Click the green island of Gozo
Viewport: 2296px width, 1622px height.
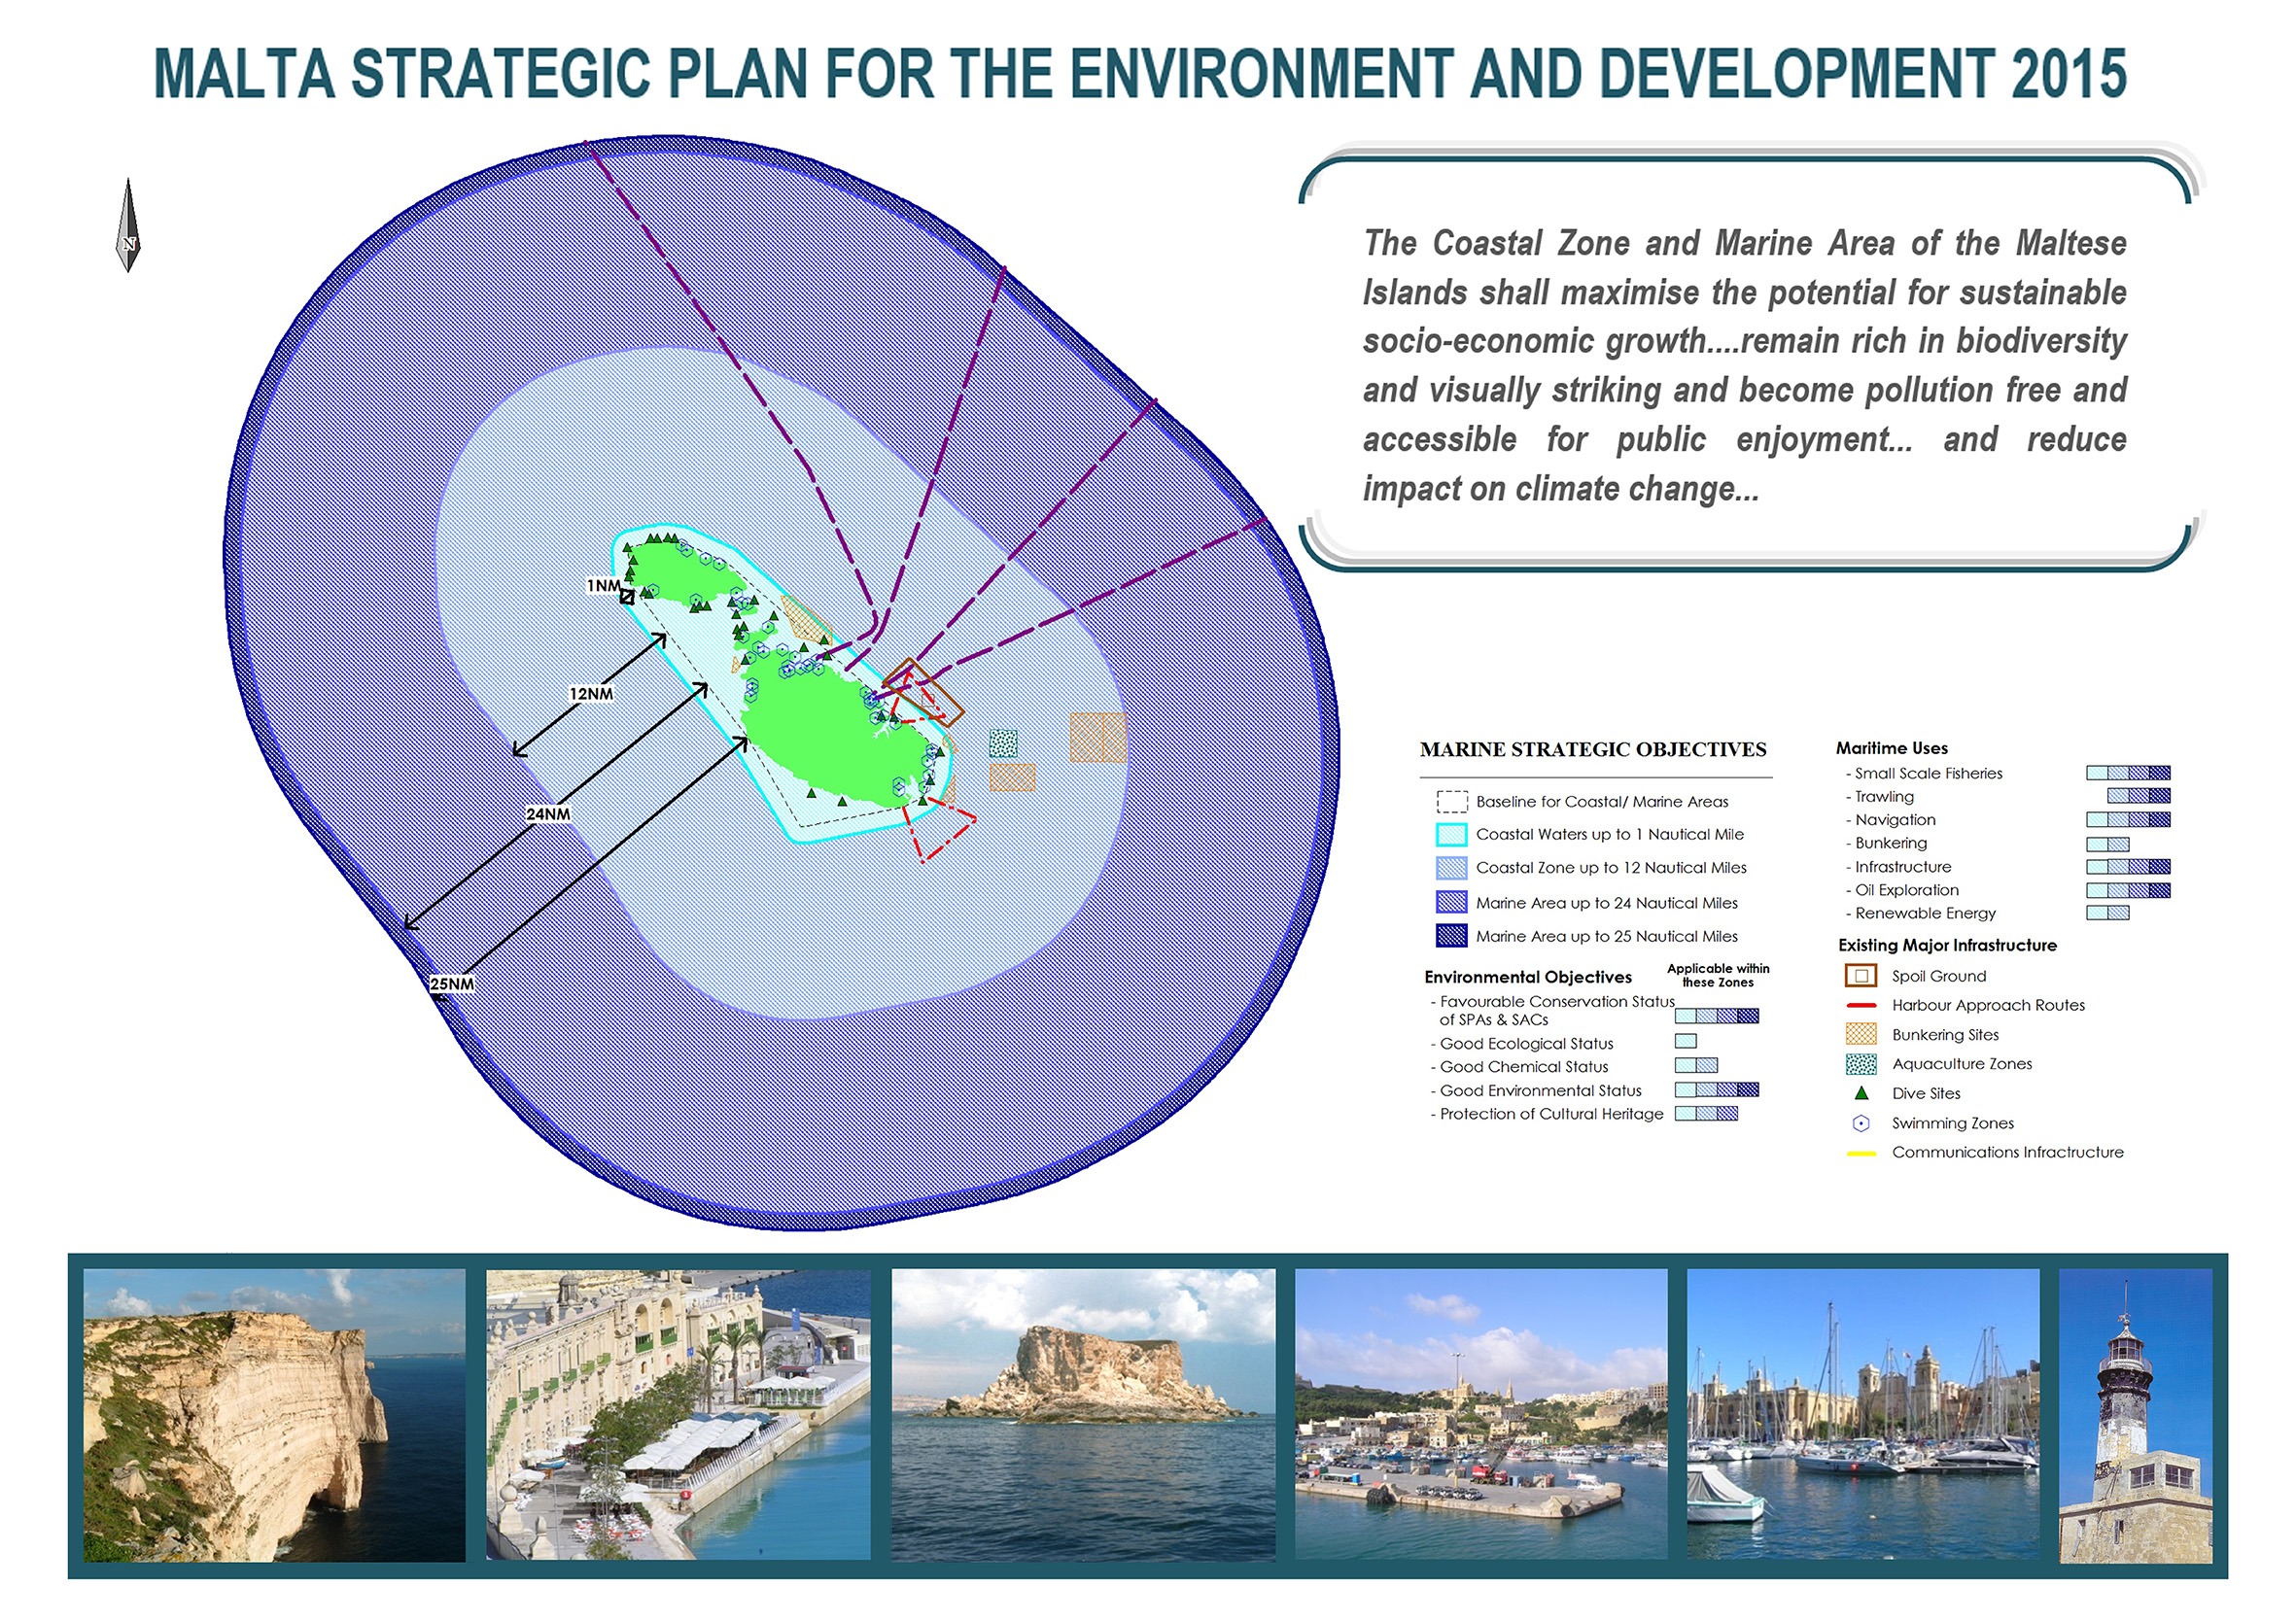click(x=686, y=574)
